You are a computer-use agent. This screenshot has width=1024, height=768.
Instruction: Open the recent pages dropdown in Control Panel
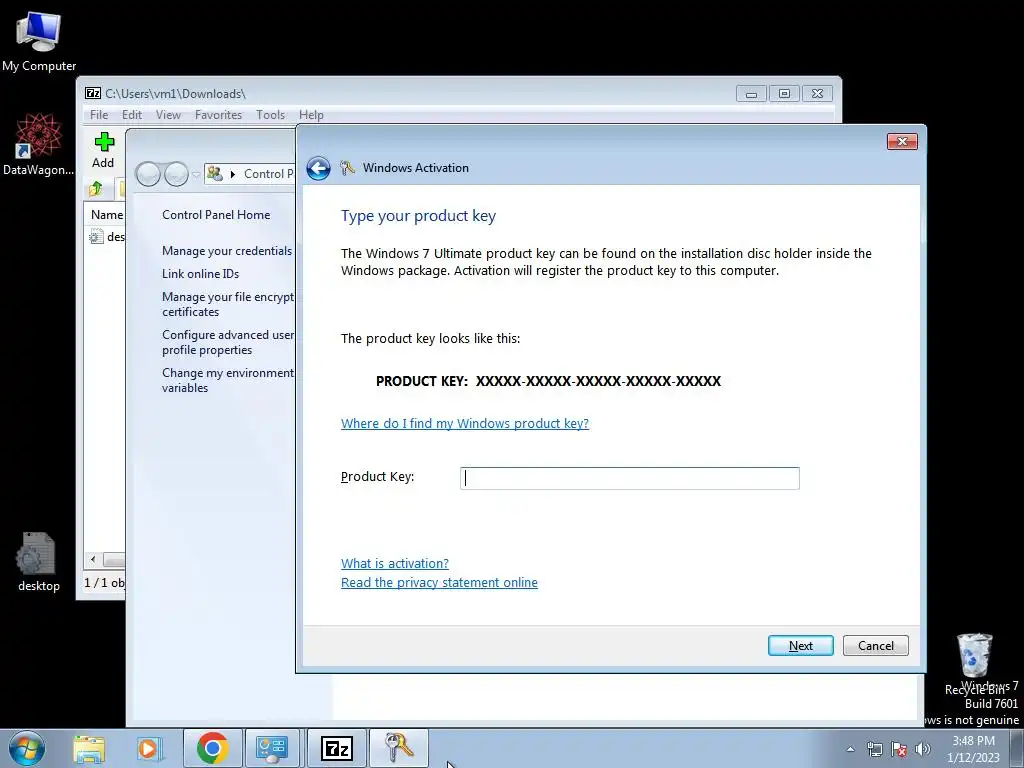[x=196, y=175]
